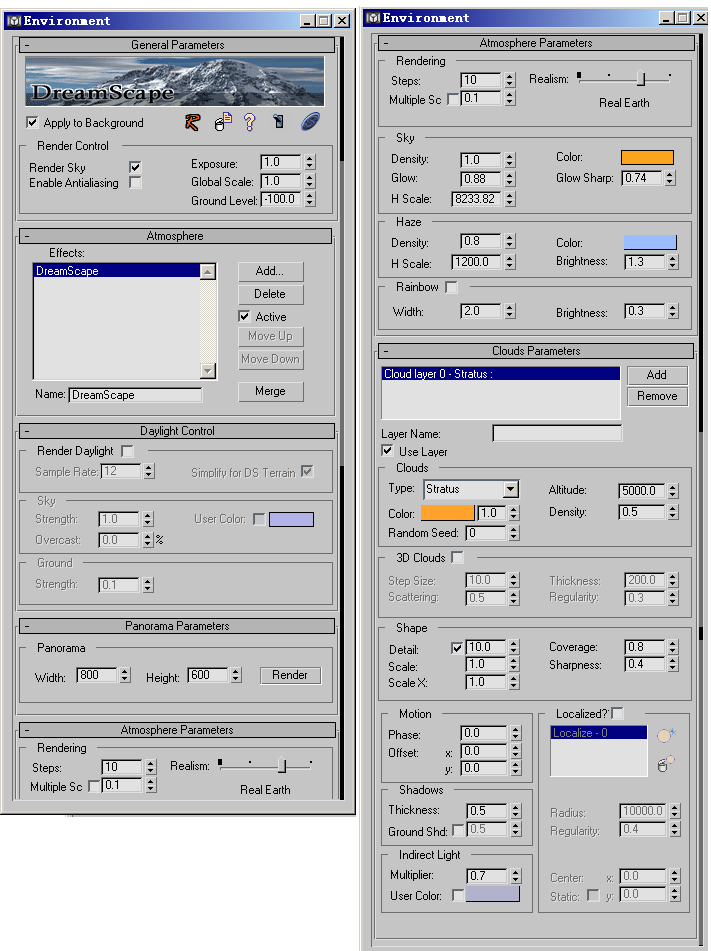
Task: Enable 3D Clouds checkbox
Action: coord(457,557)
